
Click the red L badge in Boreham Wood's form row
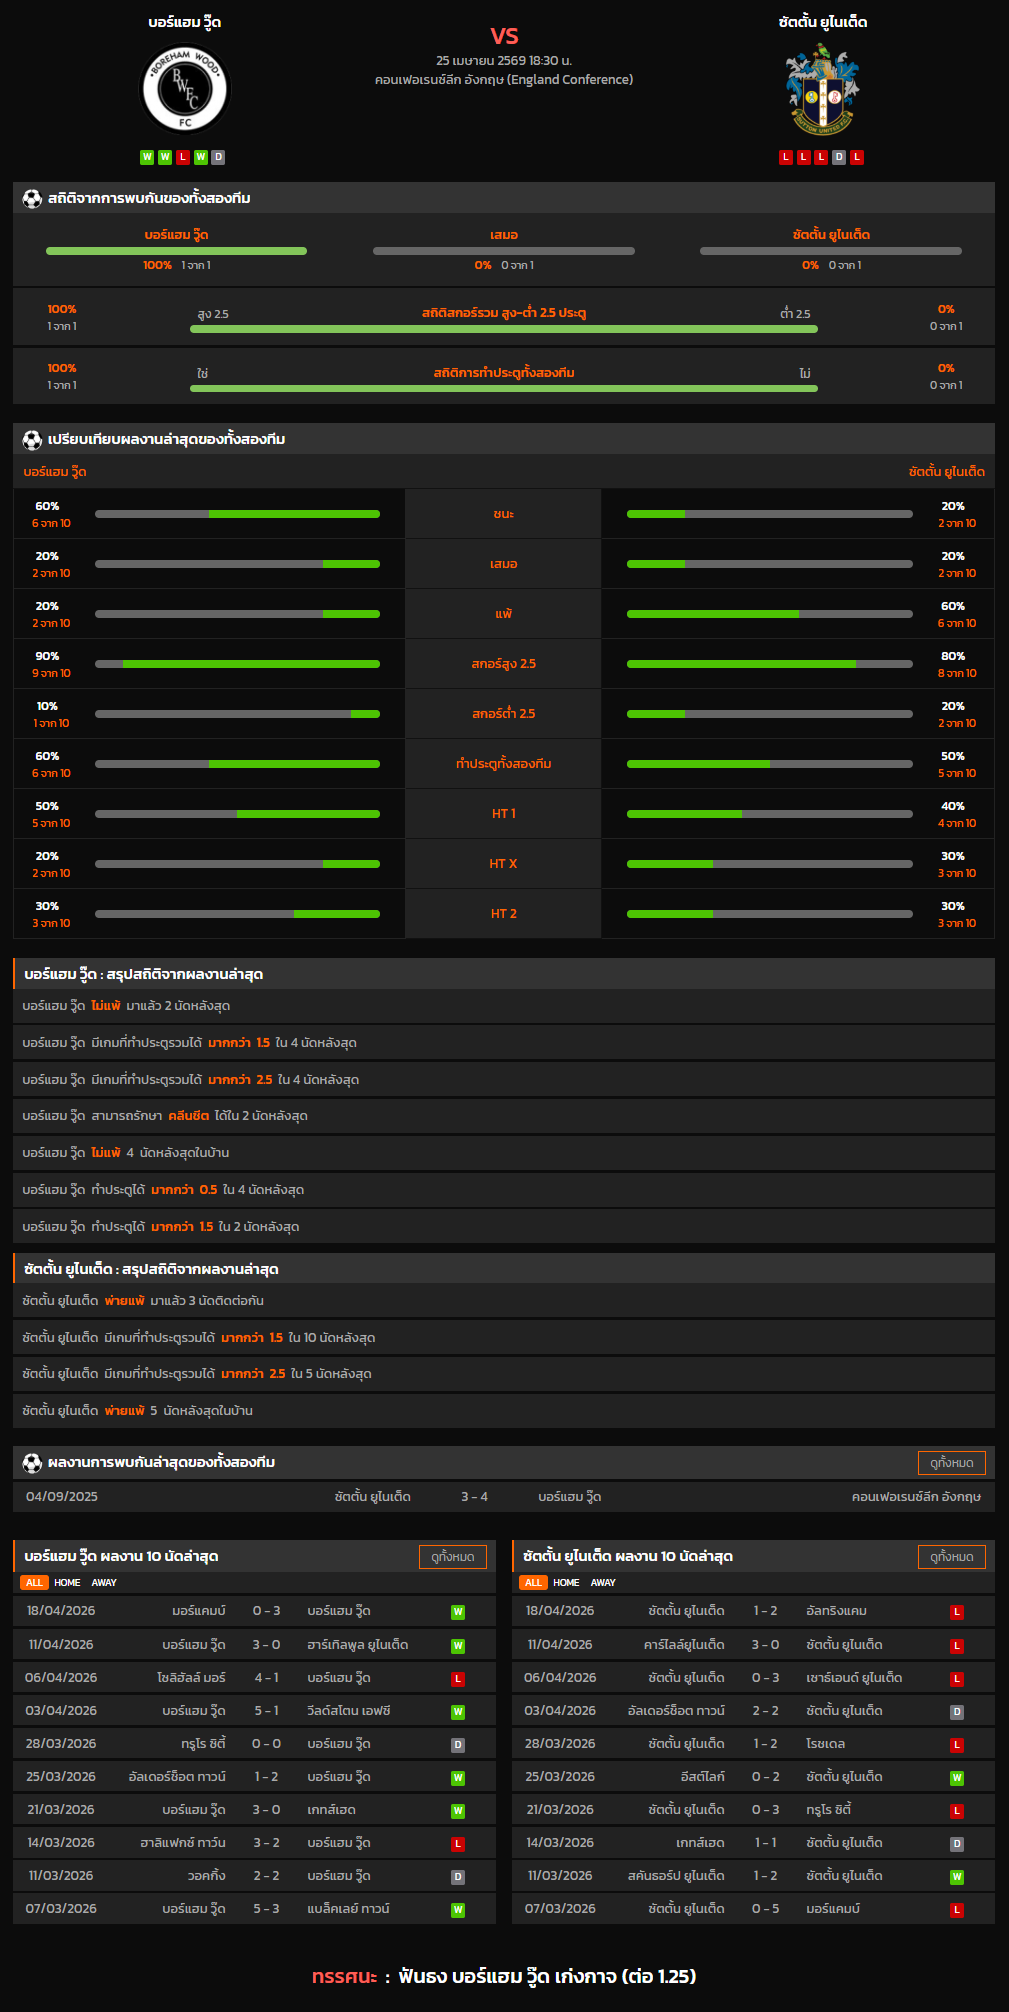[x=183, y=157]
